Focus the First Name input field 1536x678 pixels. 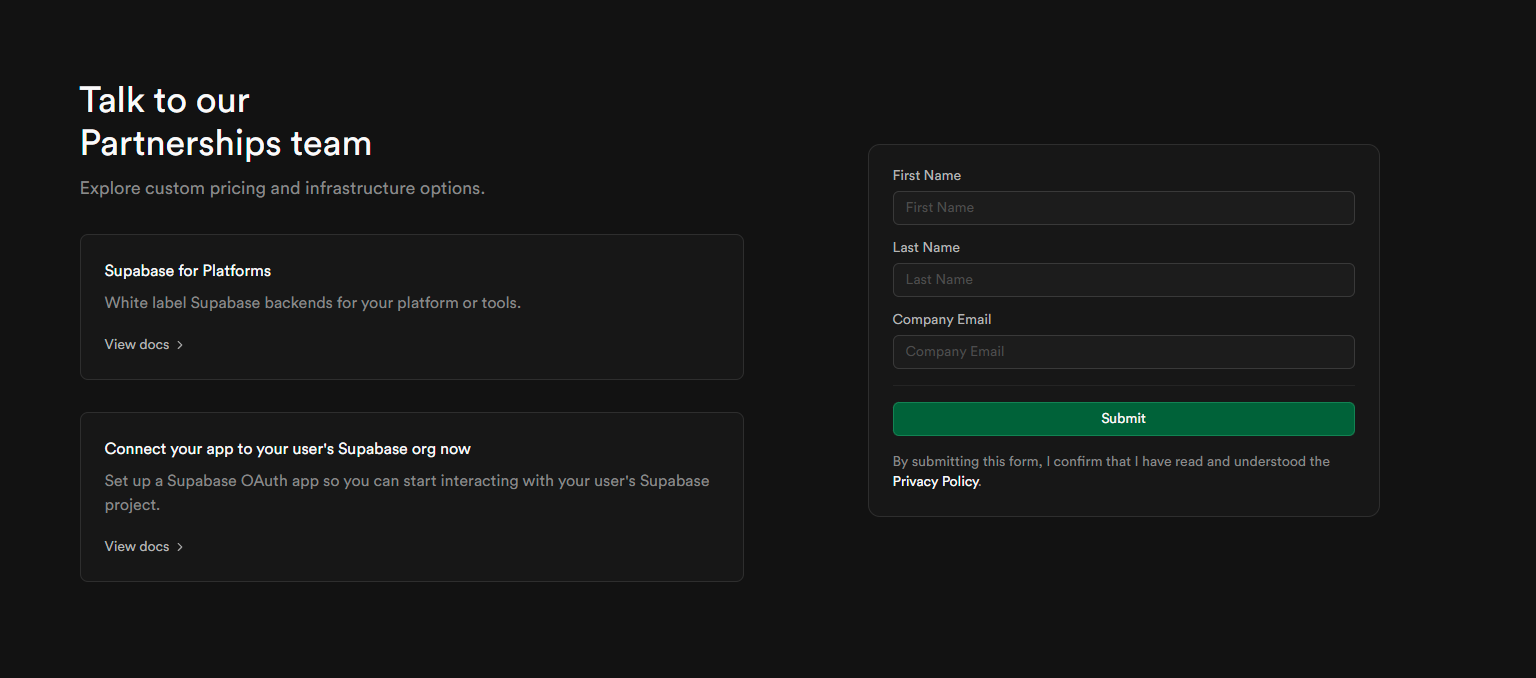click(x=1123, y=208)
